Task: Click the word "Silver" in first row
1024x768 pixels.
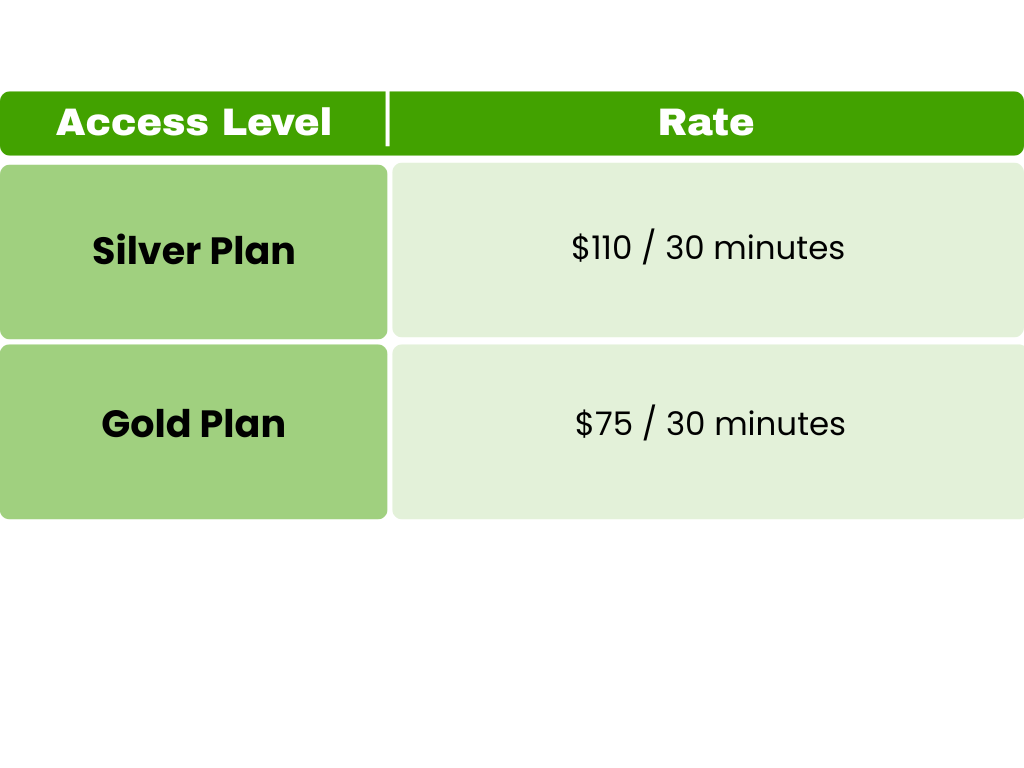Action: pyautogui.click(x=146, y=251)
